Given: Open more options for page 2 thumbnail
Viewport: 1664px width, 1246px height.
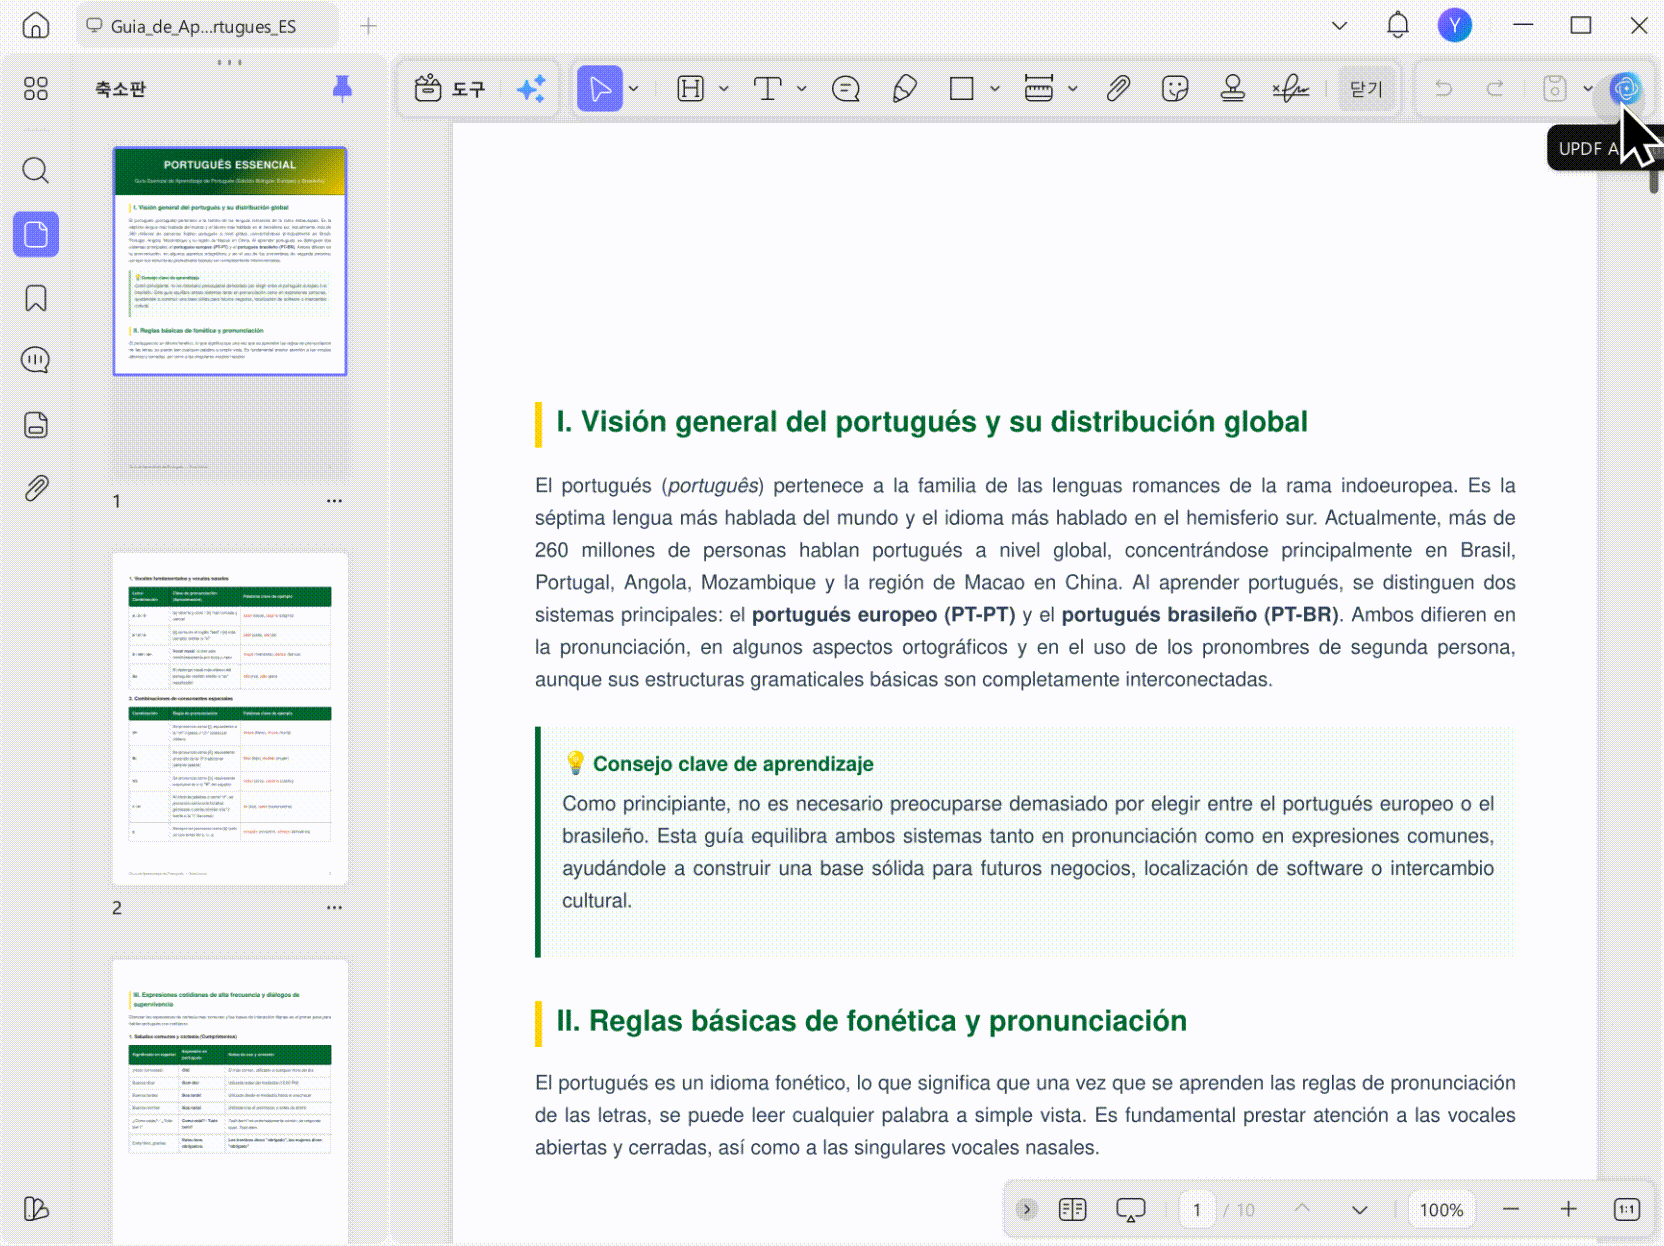Looking at the screenshot, I should [334, 908].
